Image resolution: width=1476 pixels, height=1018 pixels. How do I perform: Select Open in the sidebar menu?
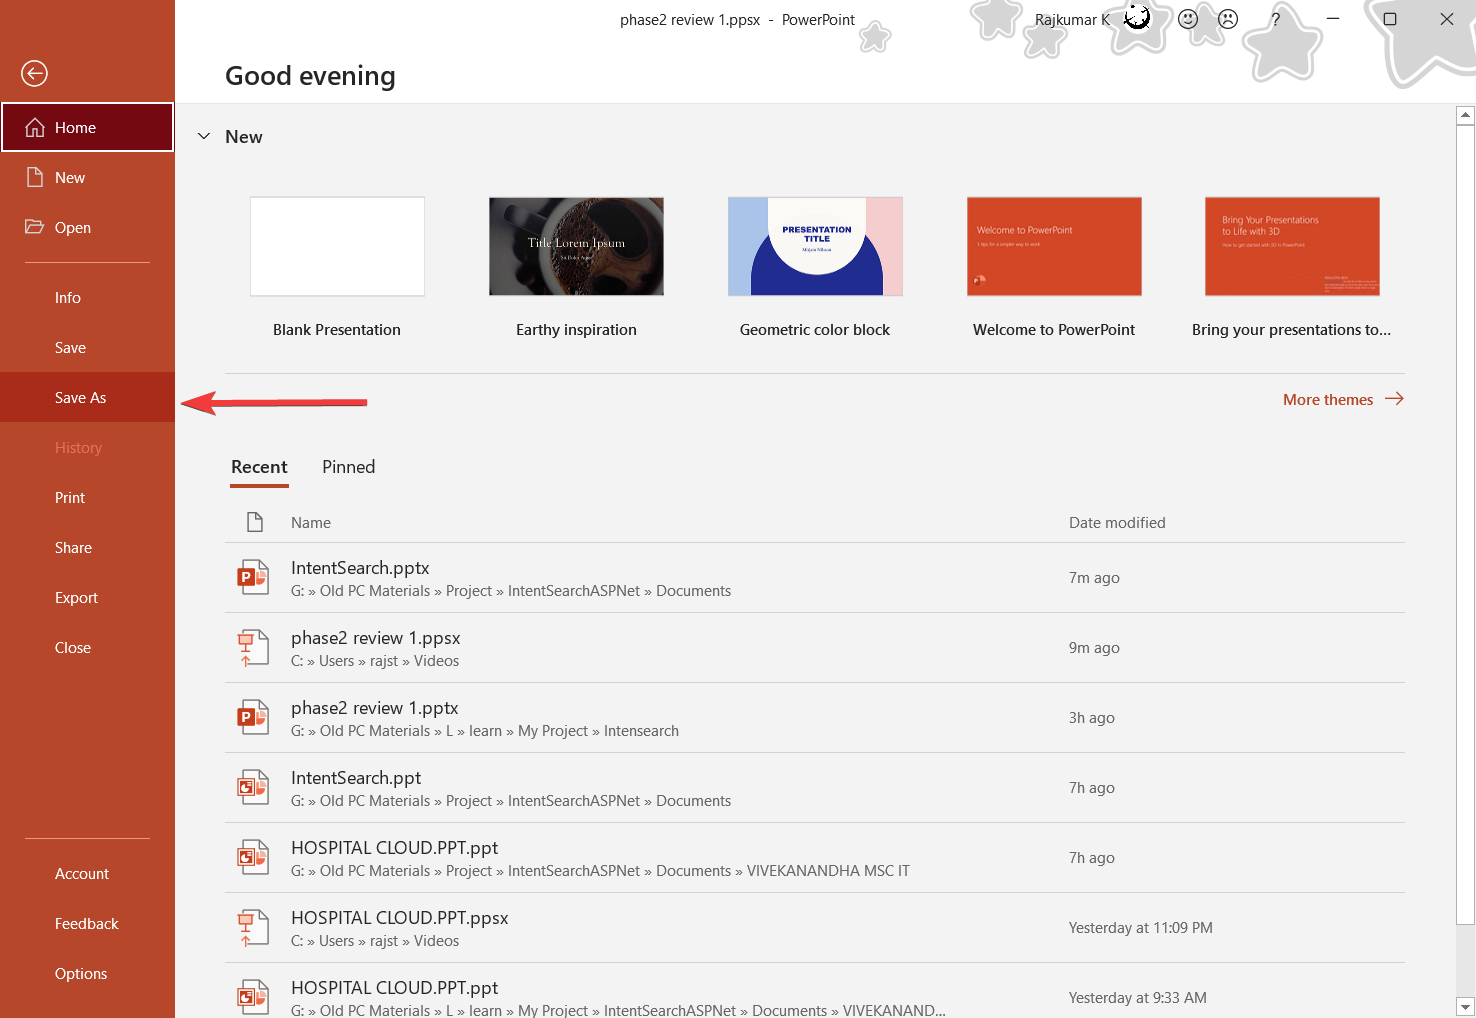[87, 227]
